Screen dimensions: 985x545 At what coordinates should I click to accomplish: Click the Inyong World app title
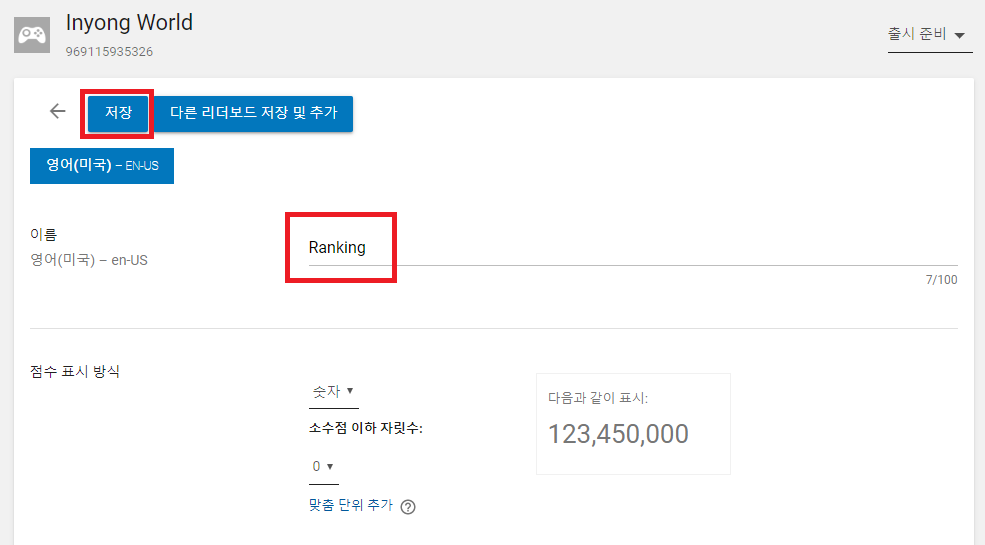click(x=129, y=23)
